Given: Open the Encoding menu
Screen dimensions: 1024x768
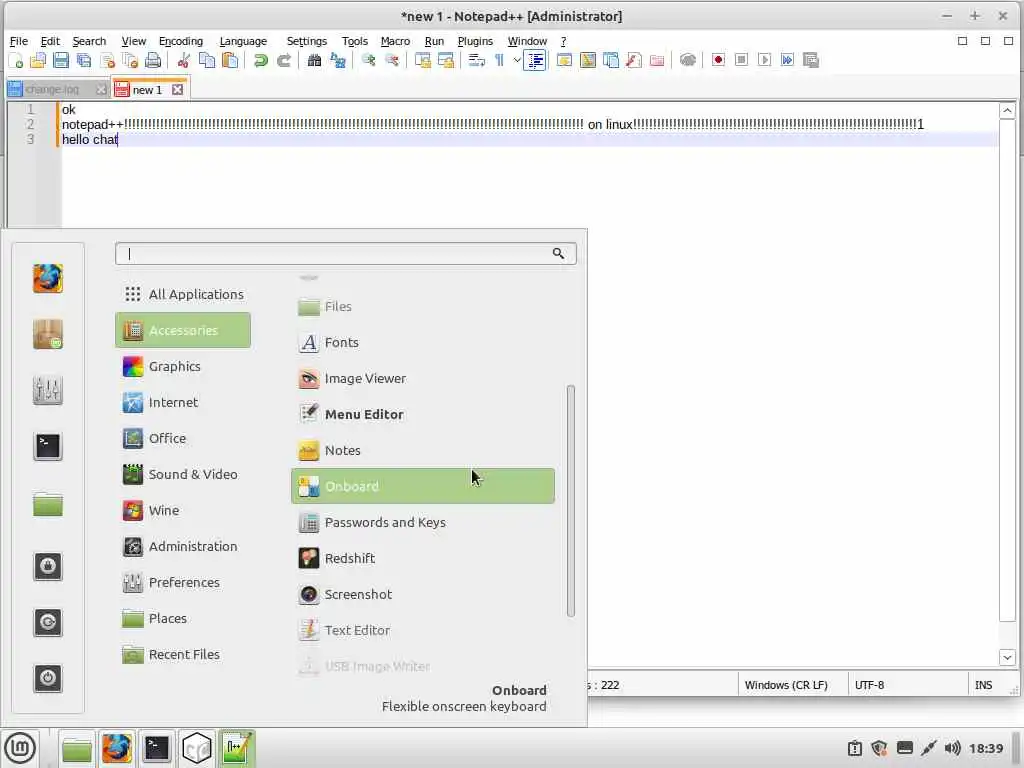Looking at the screenshot, I should pyautogui.click(x=181, y=41).
